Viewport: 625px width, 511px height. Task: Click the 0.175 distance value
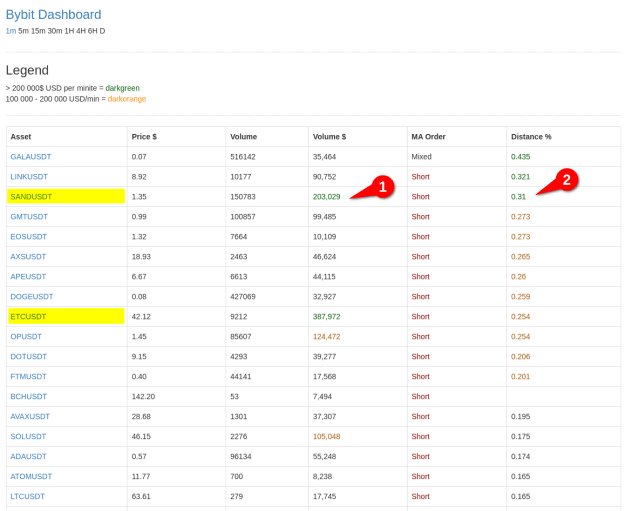tap(521, 436)
